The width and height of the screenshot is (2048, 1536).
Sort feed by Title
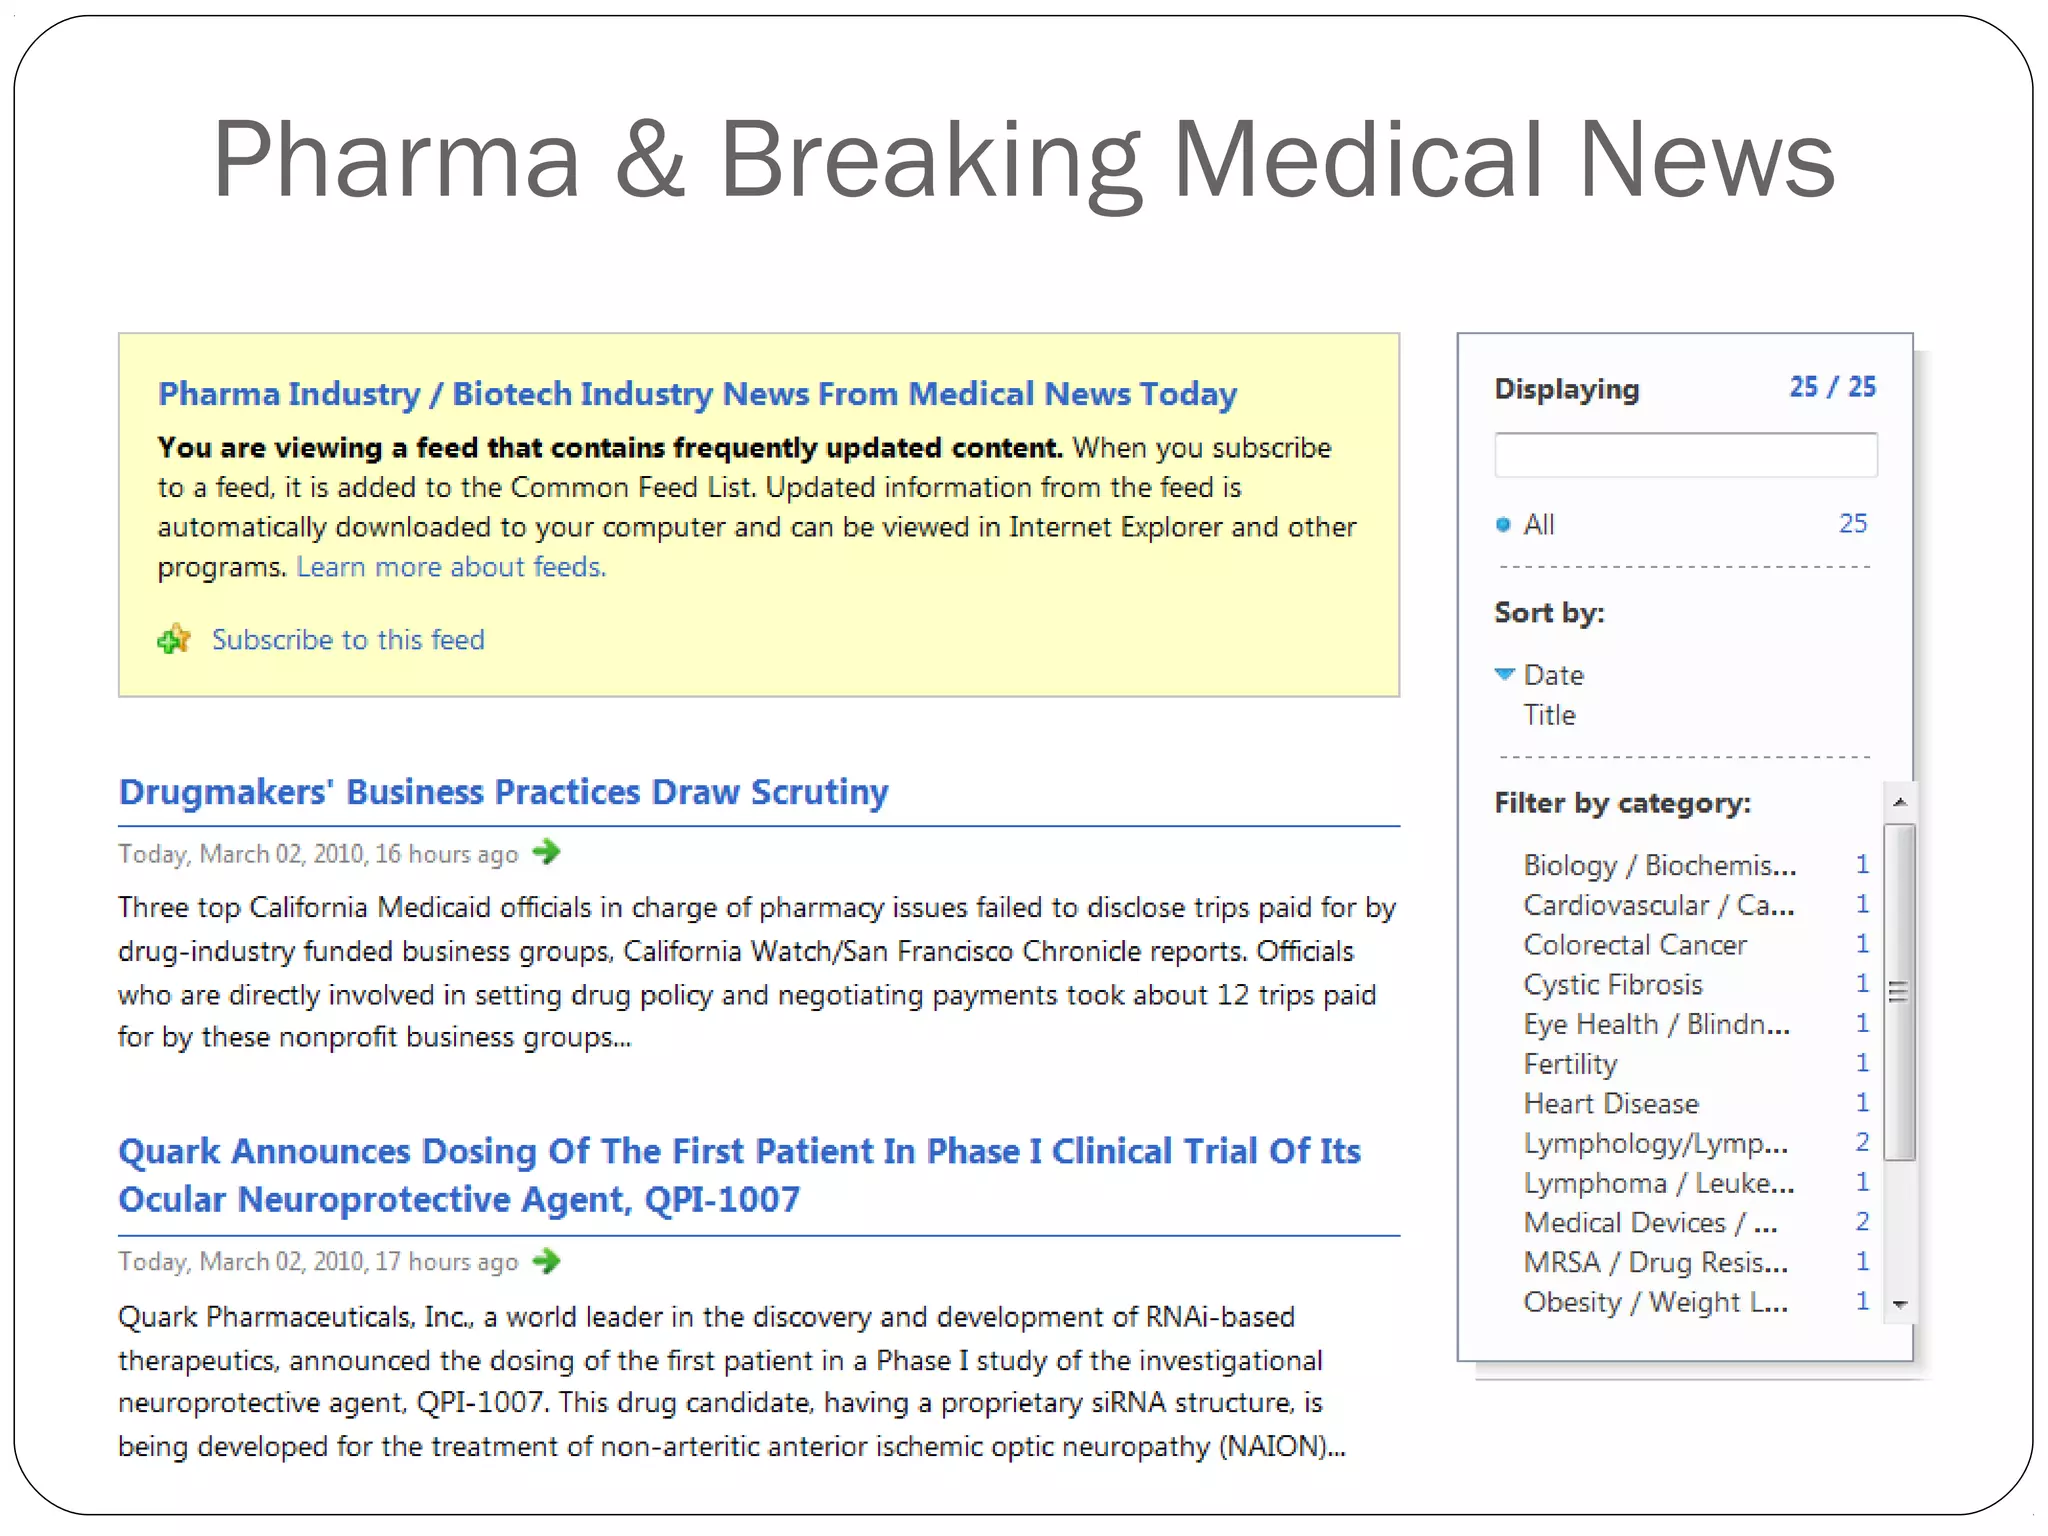[1549, 715]
